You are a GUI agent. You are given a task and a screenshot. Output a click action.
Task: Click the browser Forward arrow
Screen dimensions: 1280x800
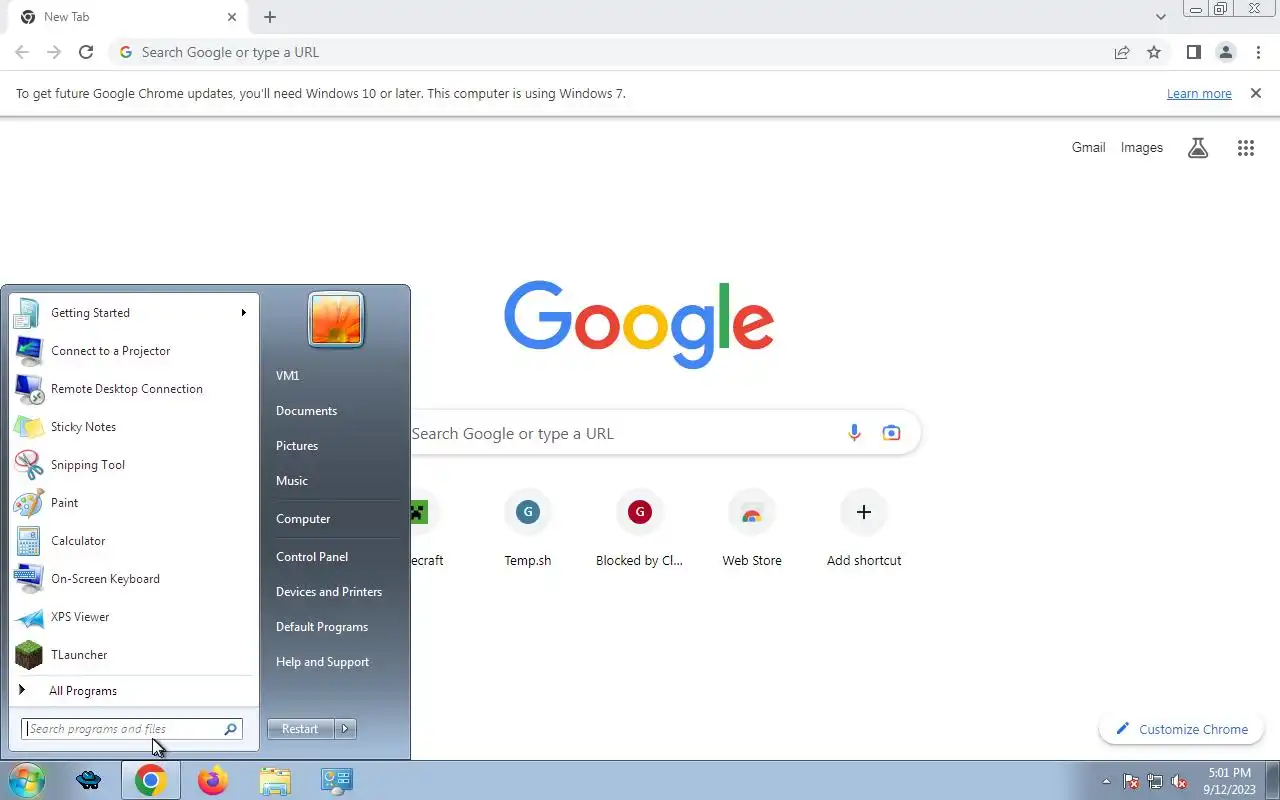pos(54,52)
